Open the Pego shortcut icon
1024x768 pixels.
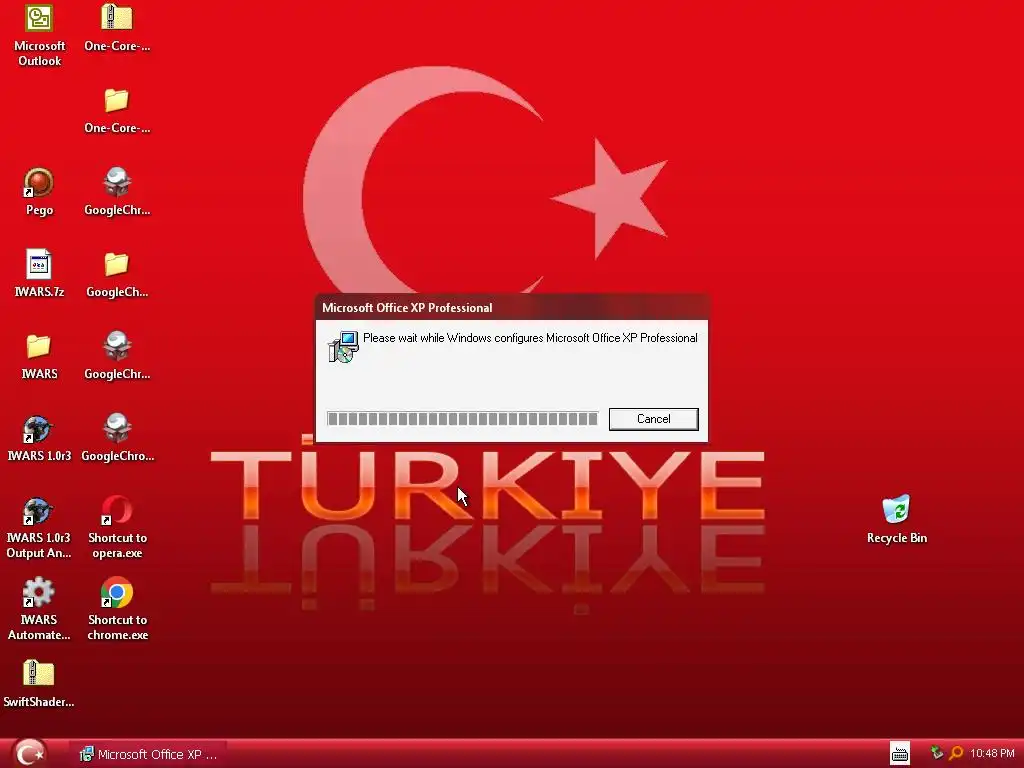tap(39, 183)
